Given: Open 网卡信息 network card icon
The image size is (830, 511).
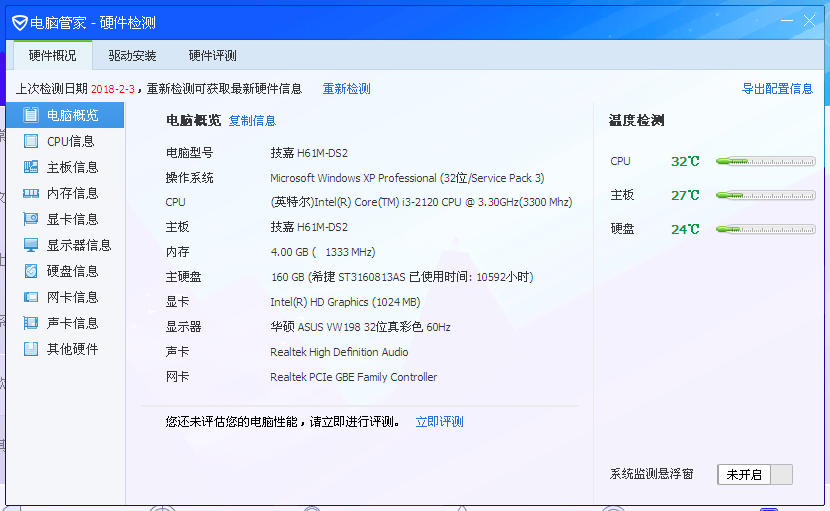Looking at the screenshot, I should (x=31, y=297).
